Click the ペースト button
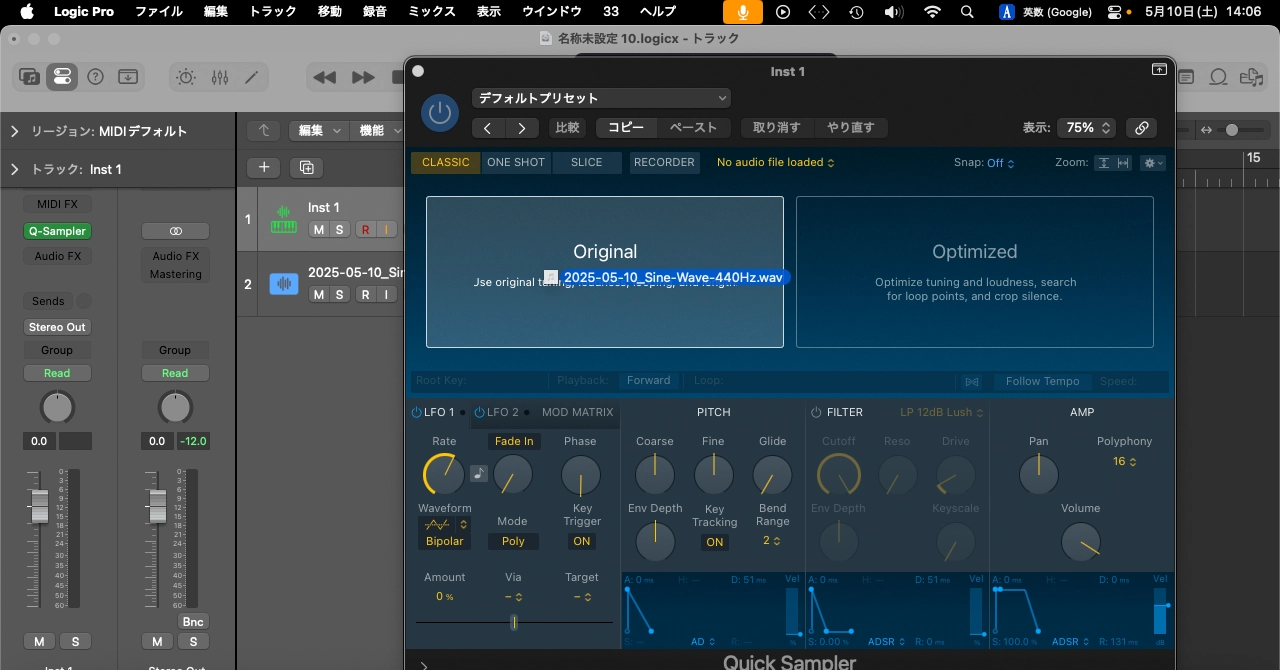This screenshot has width=1280, height=670. click(x=693, y=128)
